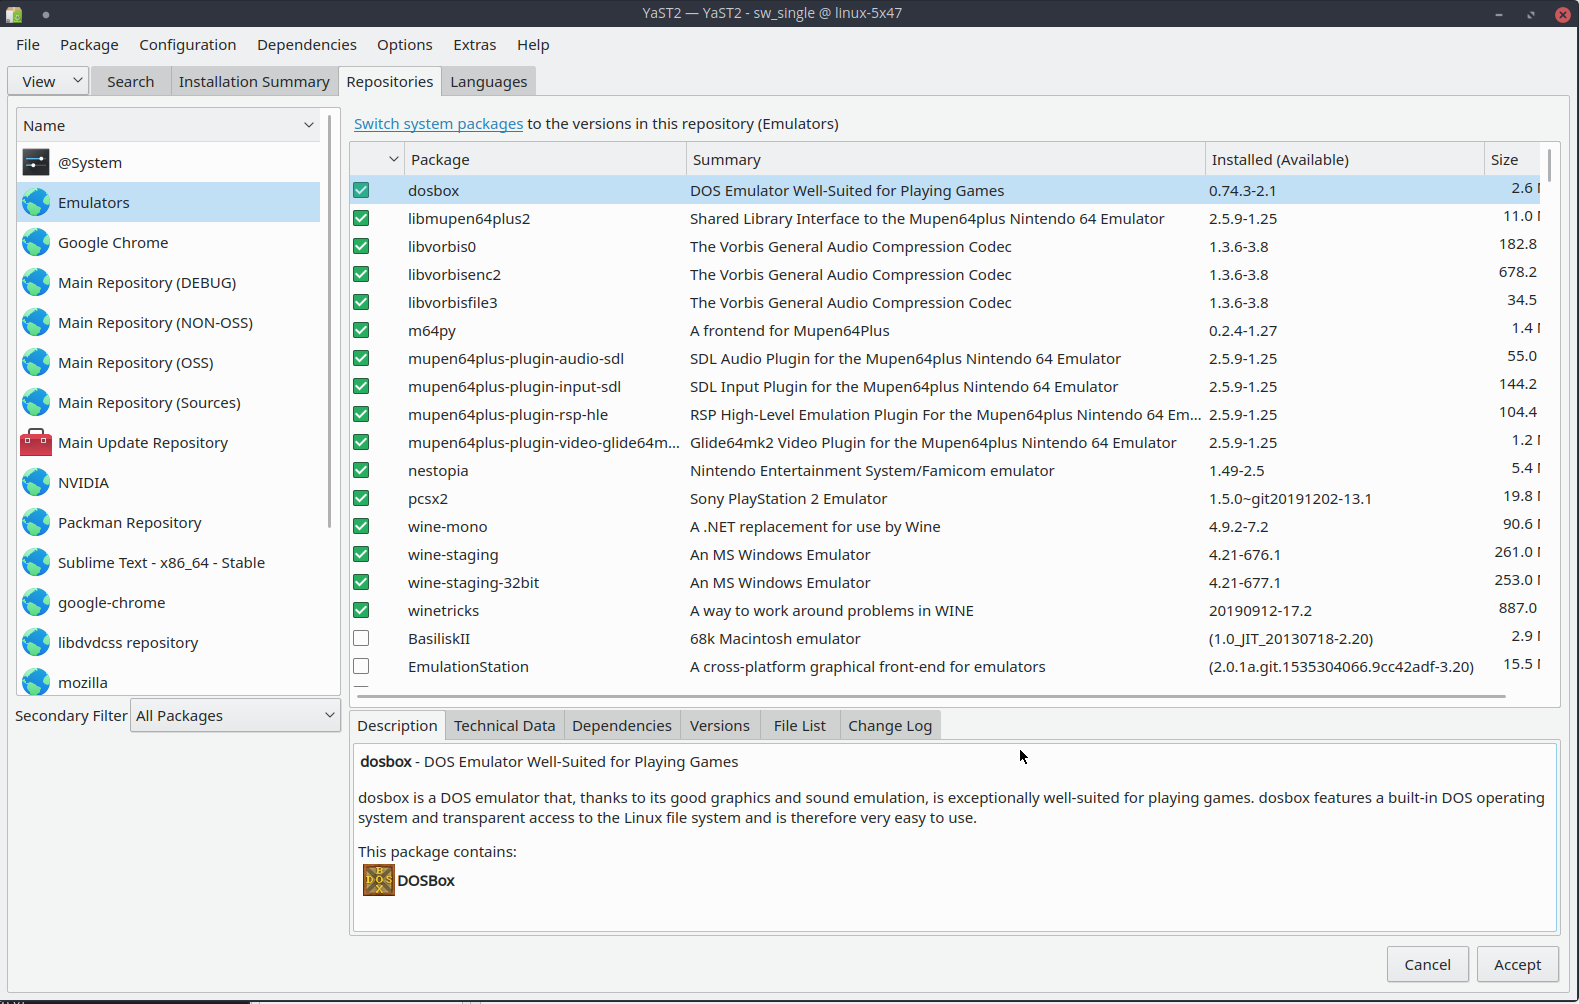Click the google-chrome repository globe icon

[36, 602]
